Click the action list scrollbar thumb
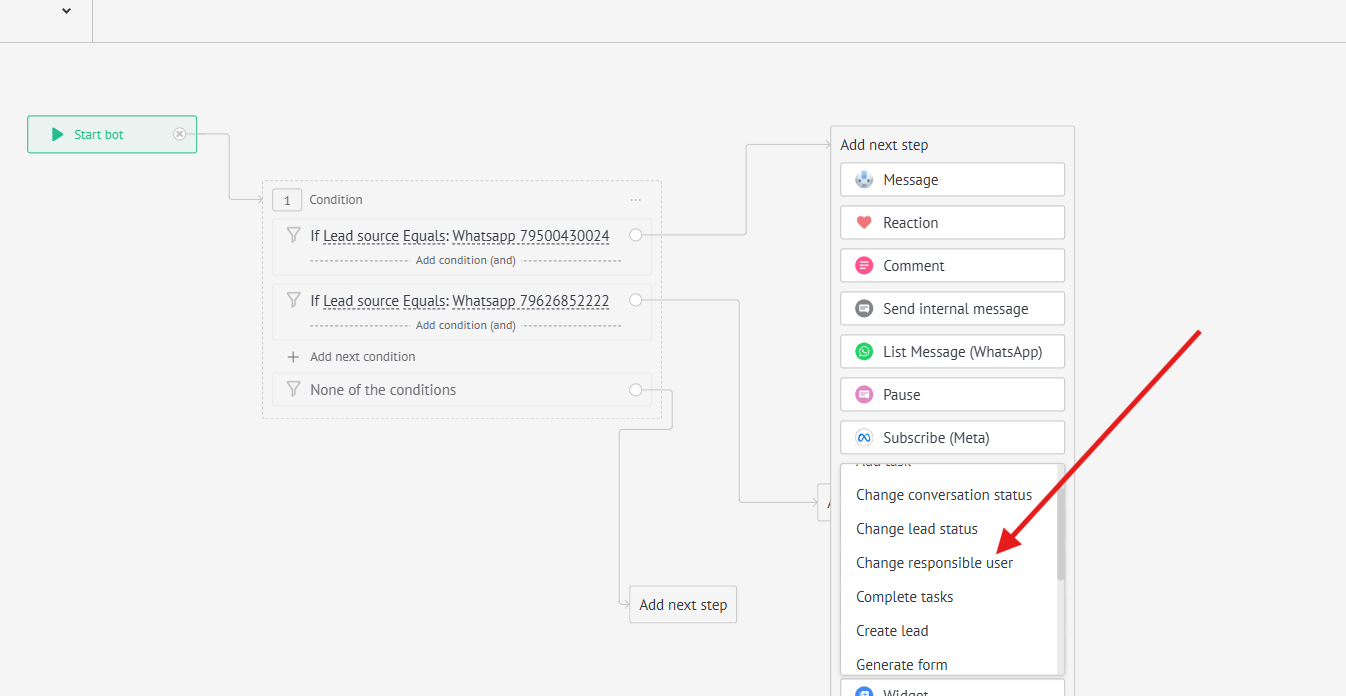The image size is (1346, 696). click(1061, 525)
